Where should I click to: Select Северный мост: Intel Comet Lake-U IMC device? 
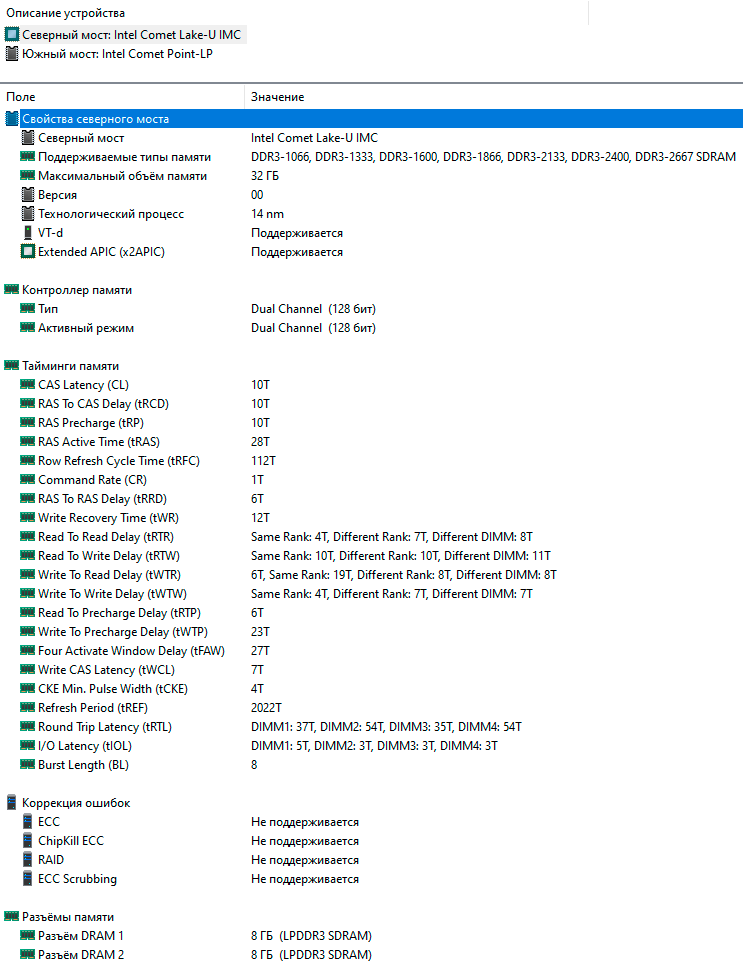[x=132, y=34]
